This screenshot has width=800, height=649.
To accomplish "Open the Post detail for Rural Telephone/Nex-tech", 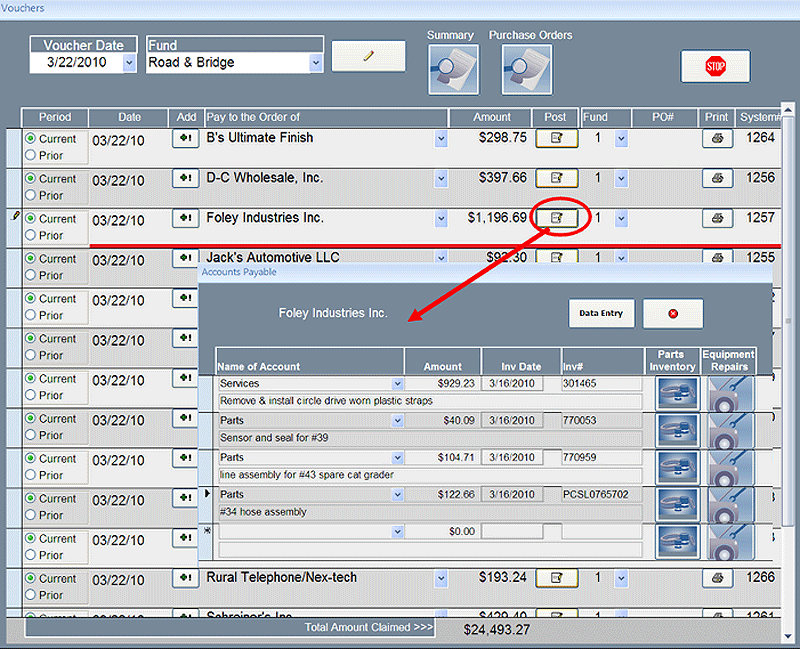I will [x=557, y=578].
